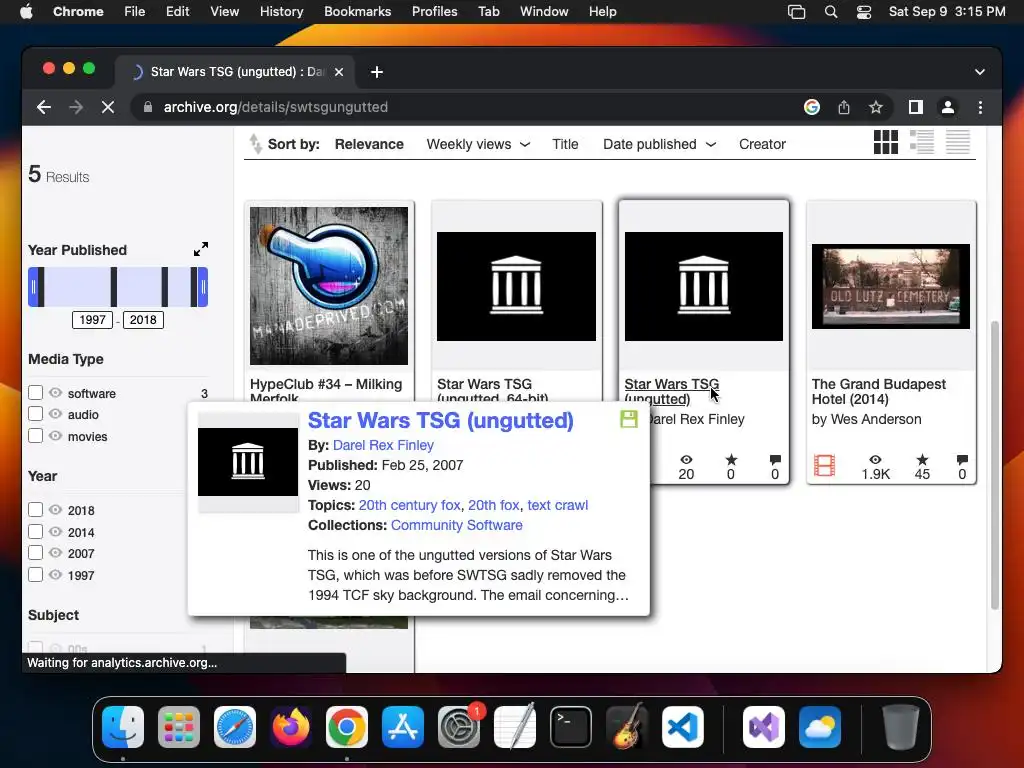
Task: Click the Google account icon in address bar
Action: point(812,107)
